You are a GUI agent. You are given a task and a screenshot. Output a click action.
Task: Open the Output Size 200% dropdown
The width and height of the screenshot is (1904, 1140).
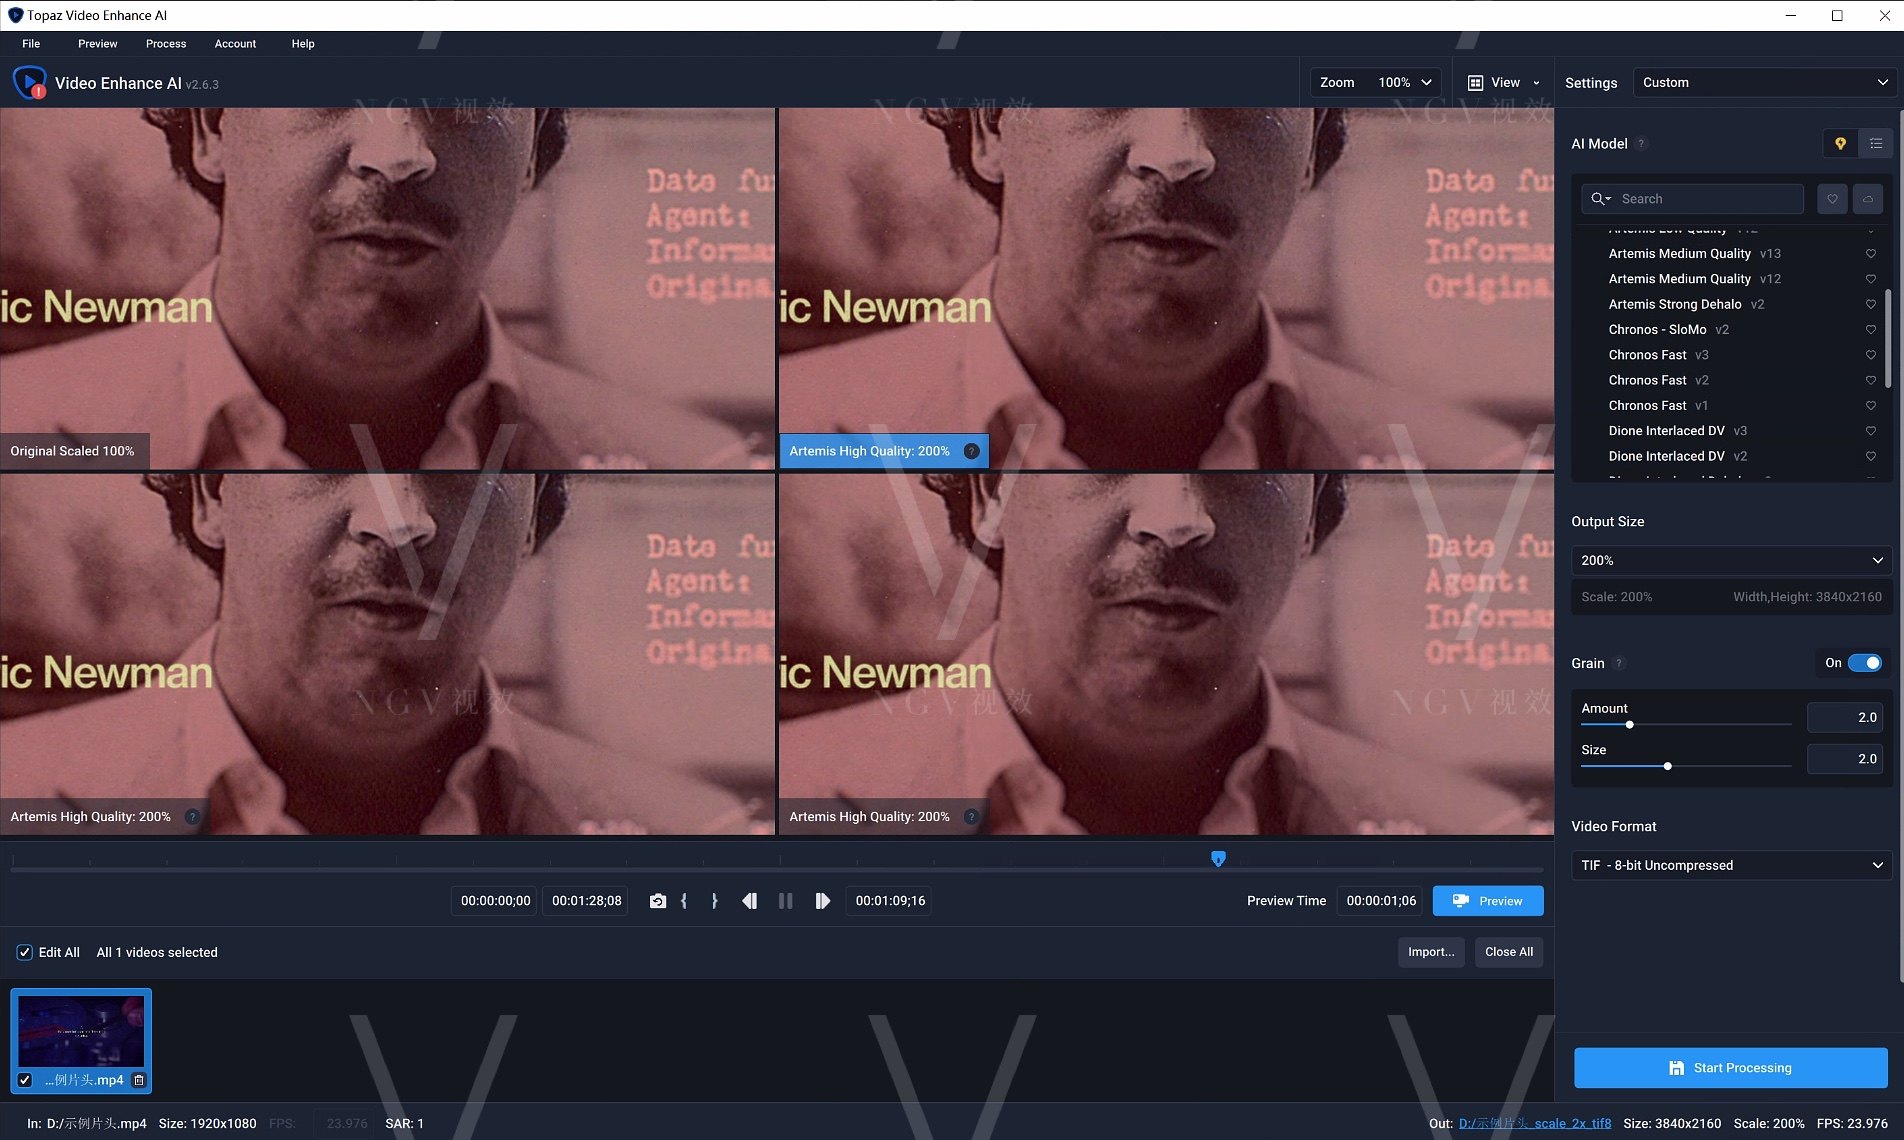coord(1731,561)
